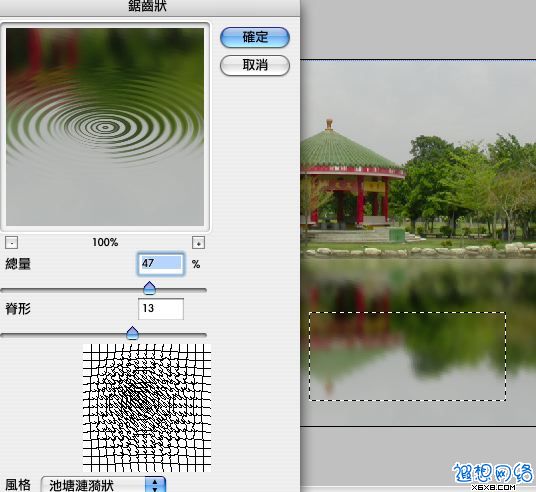
Task: Click the center of ripple rings in preview
Action: 105,128
